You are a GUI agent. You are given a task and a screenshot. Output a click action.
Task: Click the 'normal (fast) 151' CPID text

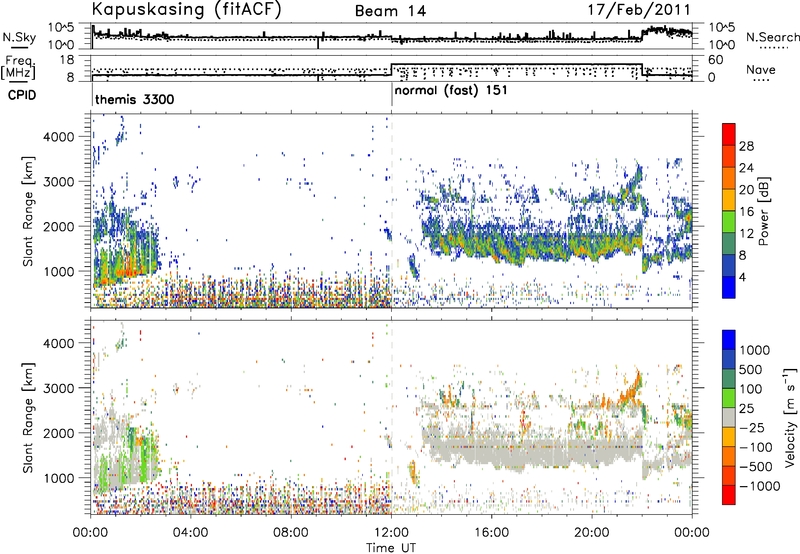[x=451, y=90]
